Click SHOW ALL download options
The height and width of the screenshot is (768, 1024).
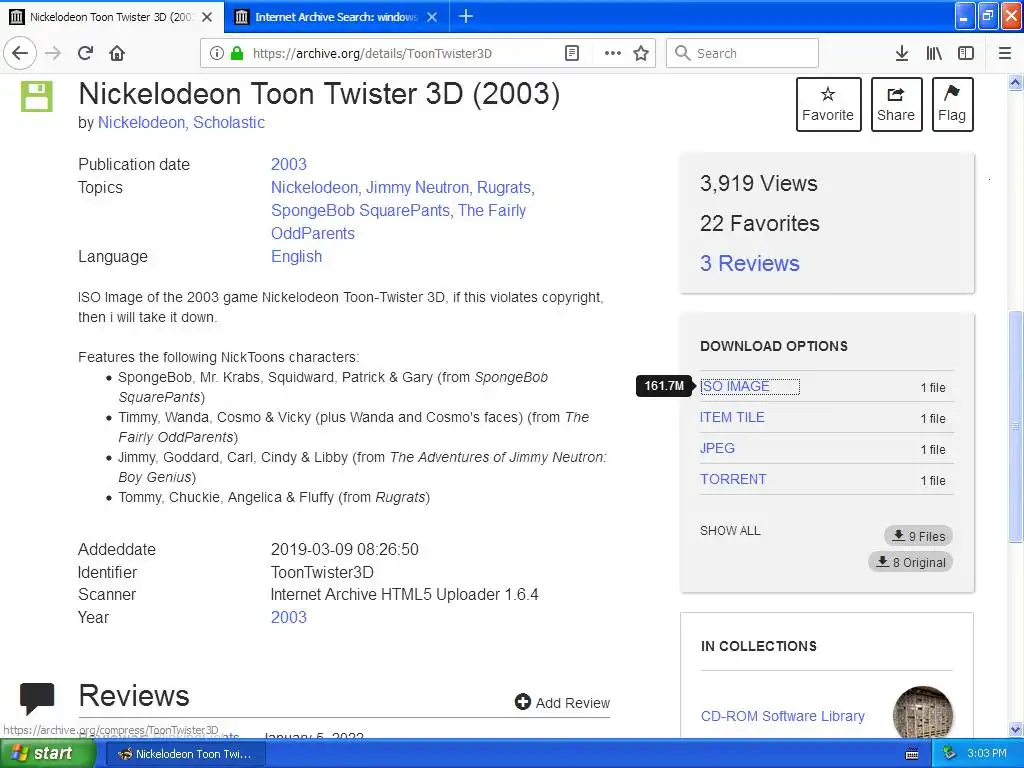click(730, 531)
